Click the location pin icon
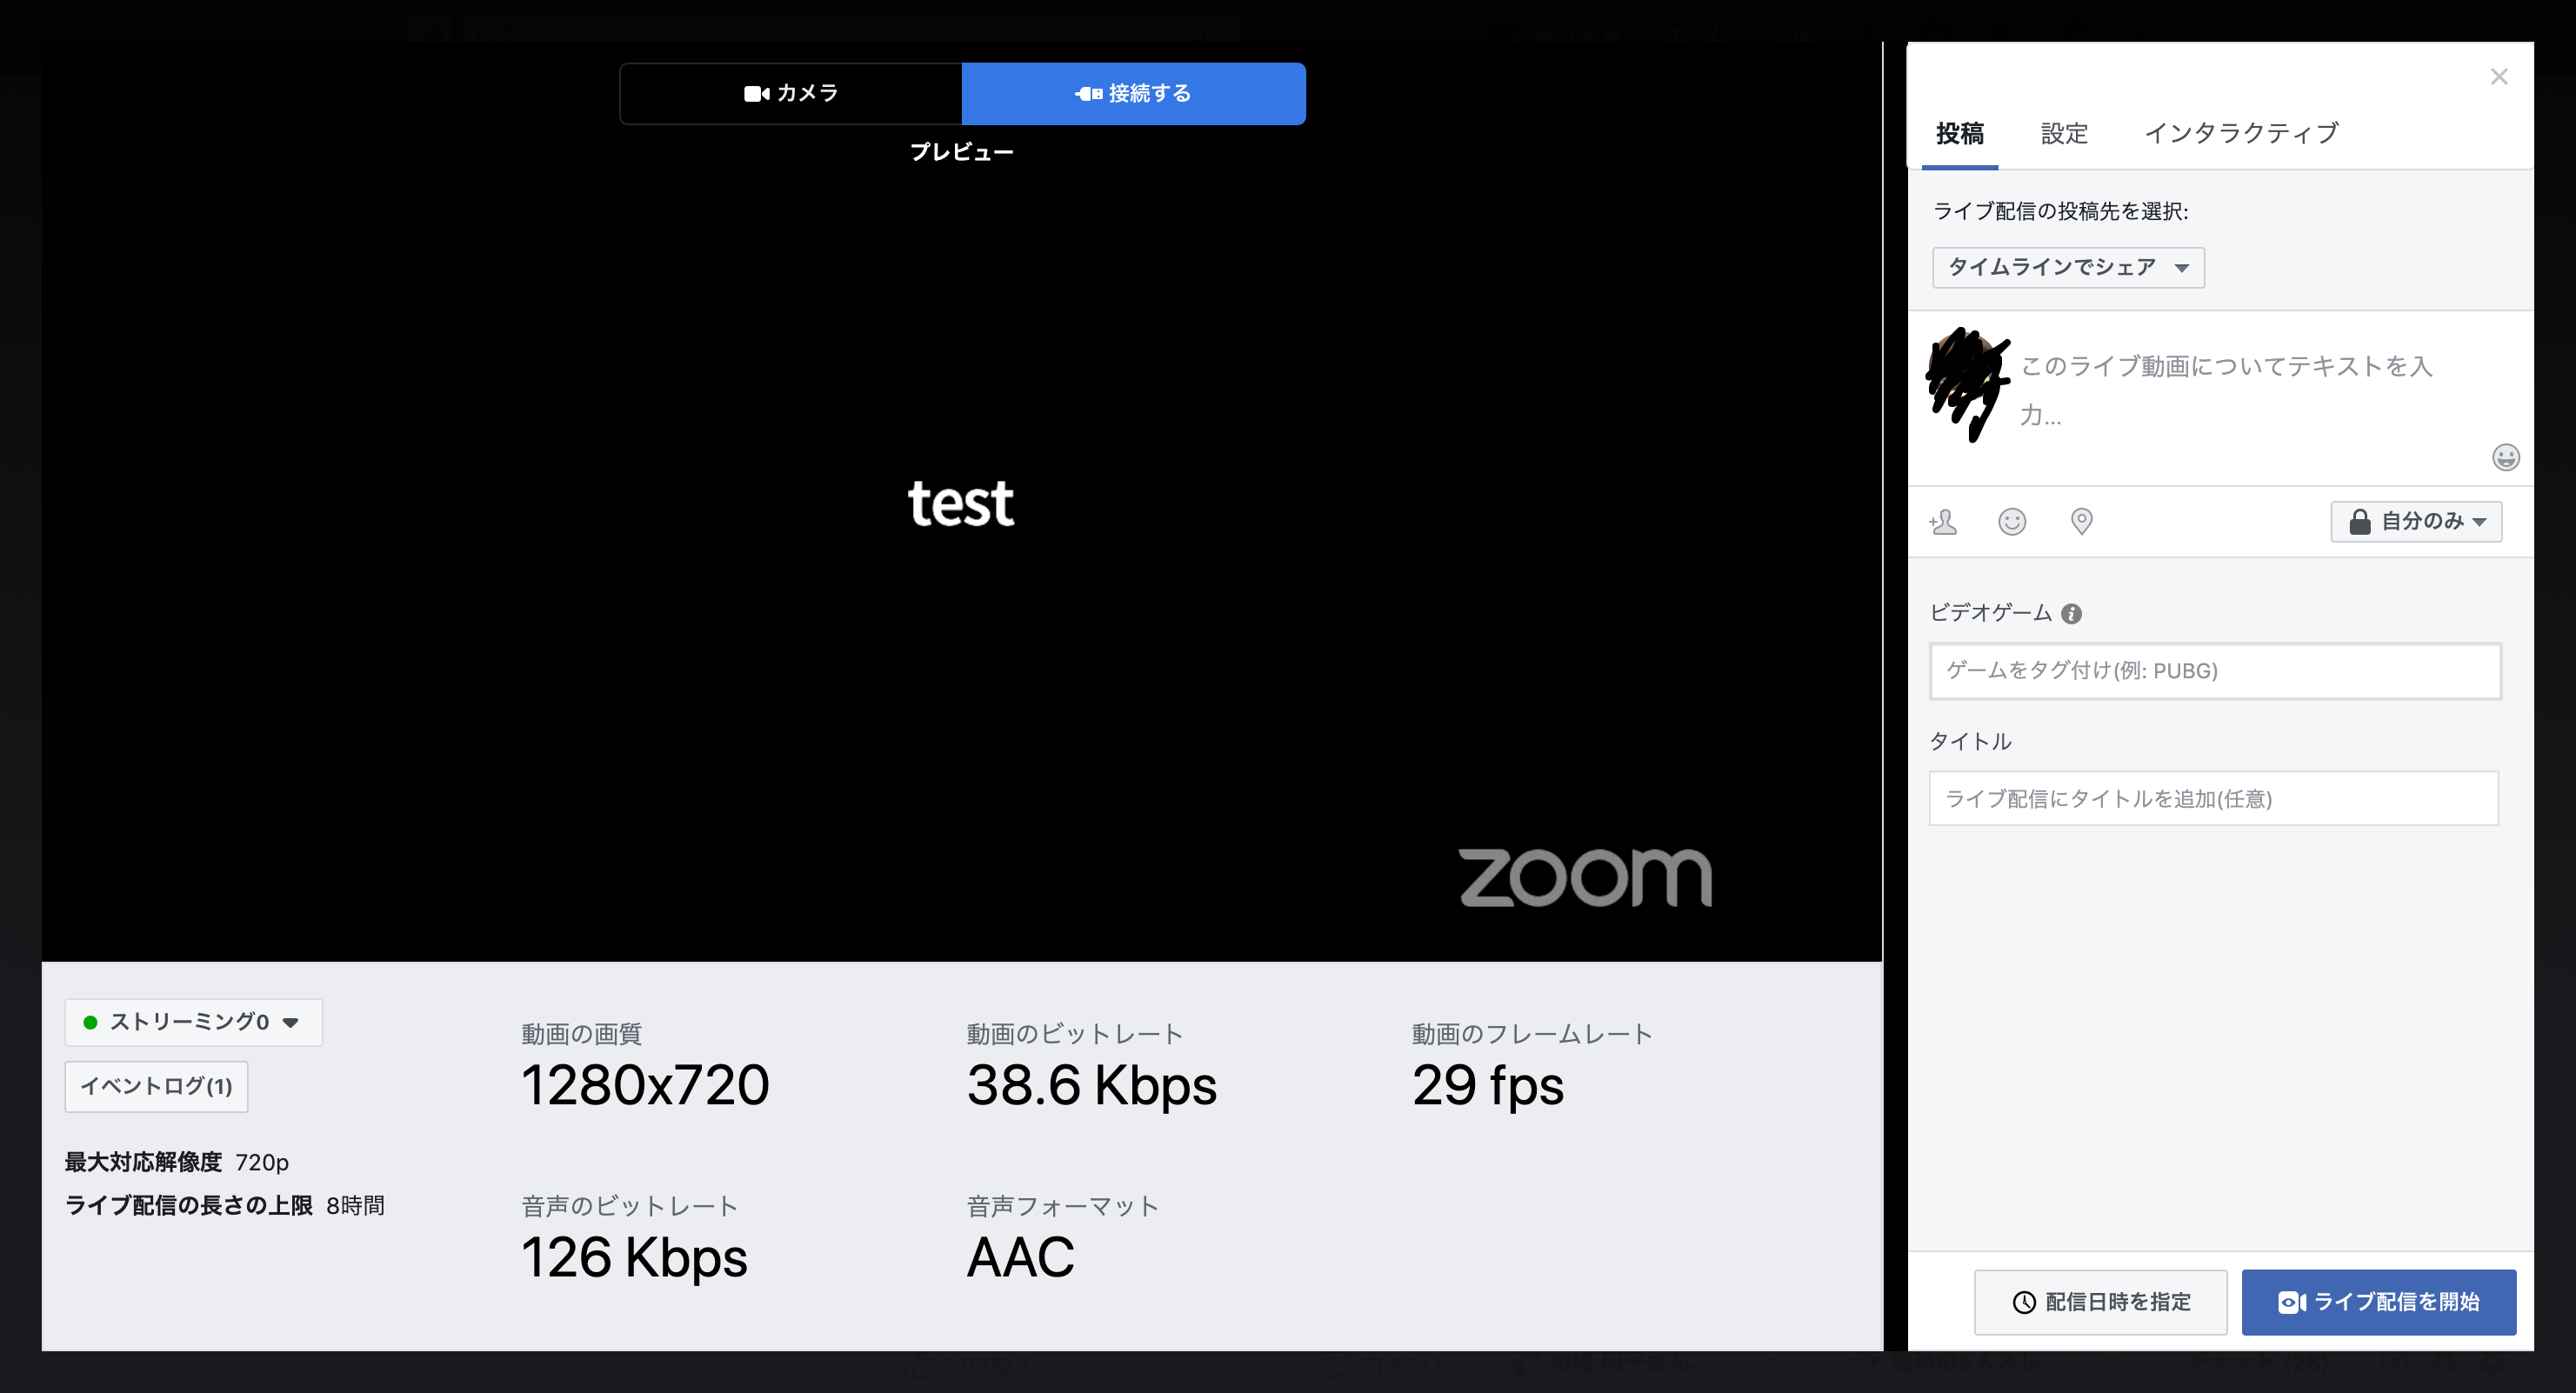 tap(2080, 520)
